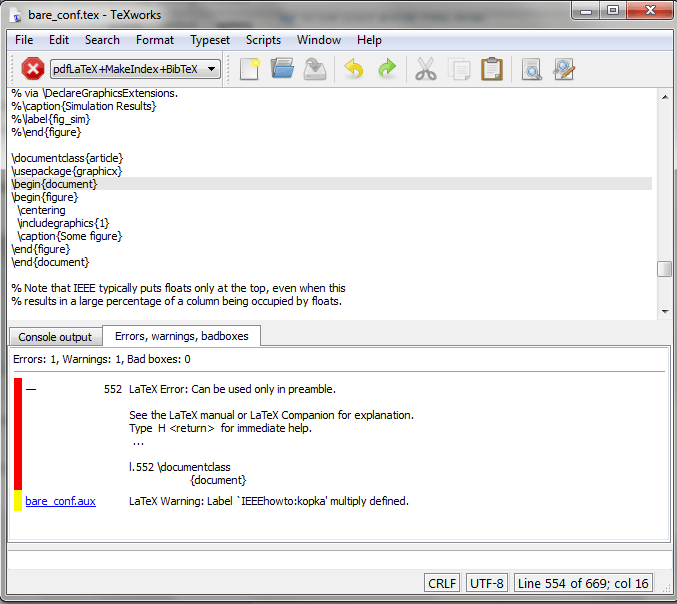Redo the last edit
This screenshot has height=604, width=677.
pyautogui.click(x=386, y=69)
